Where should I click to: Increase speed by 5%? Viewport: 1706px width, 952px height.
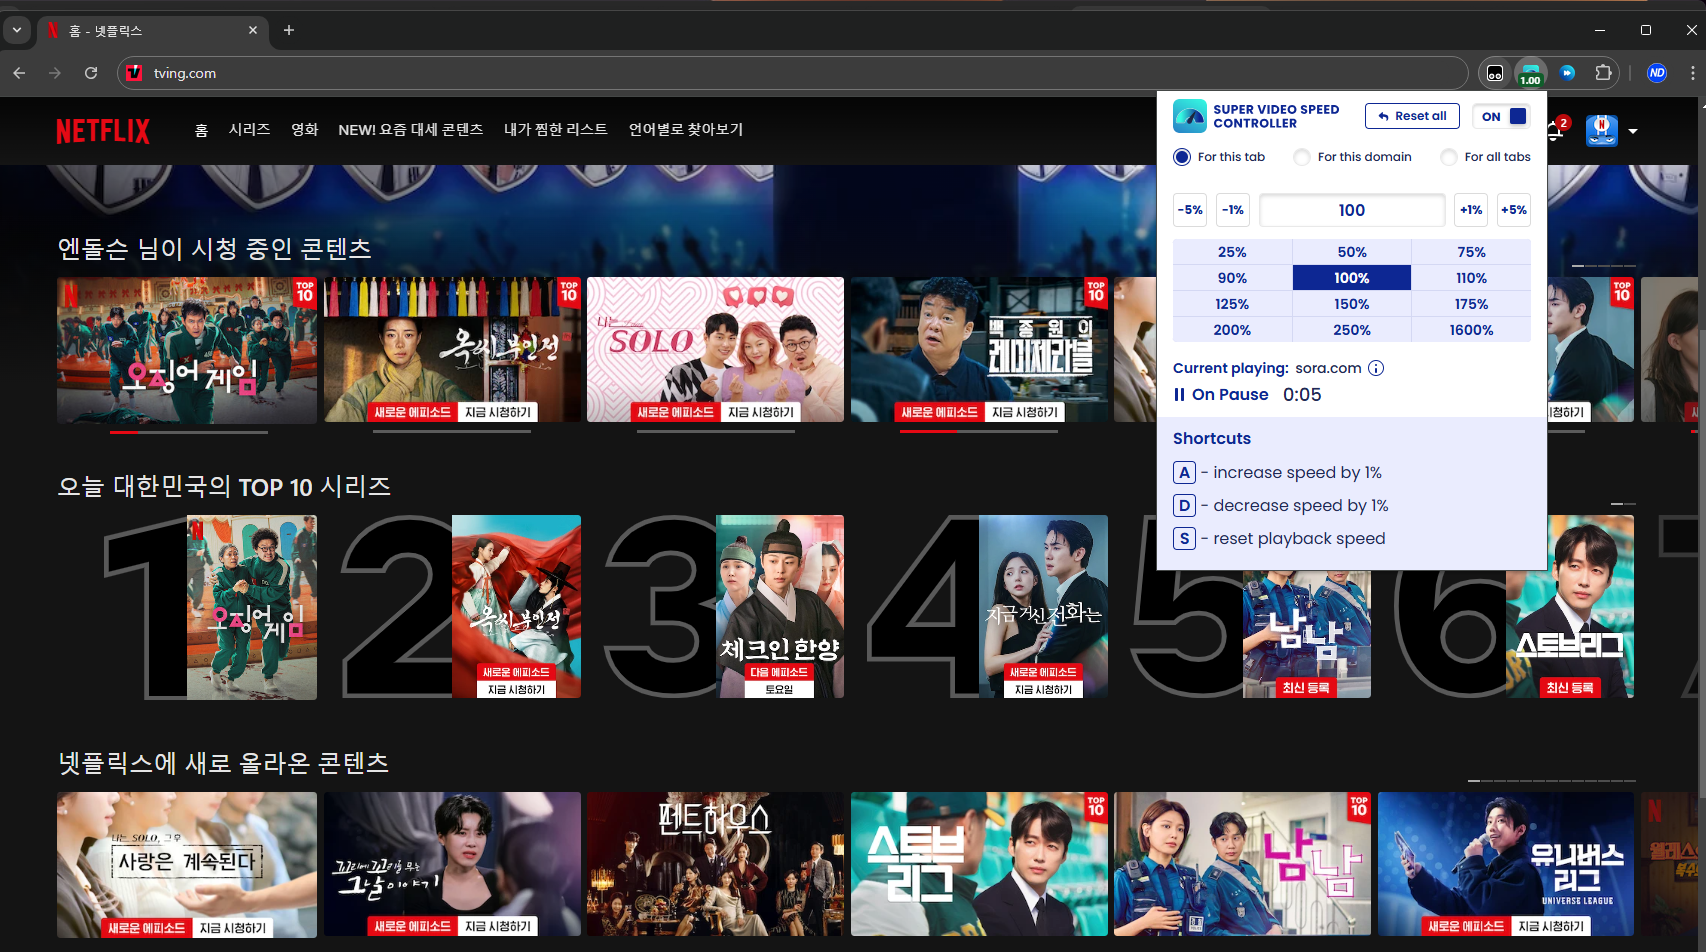pyautogui.click(x=1514, y=210)
